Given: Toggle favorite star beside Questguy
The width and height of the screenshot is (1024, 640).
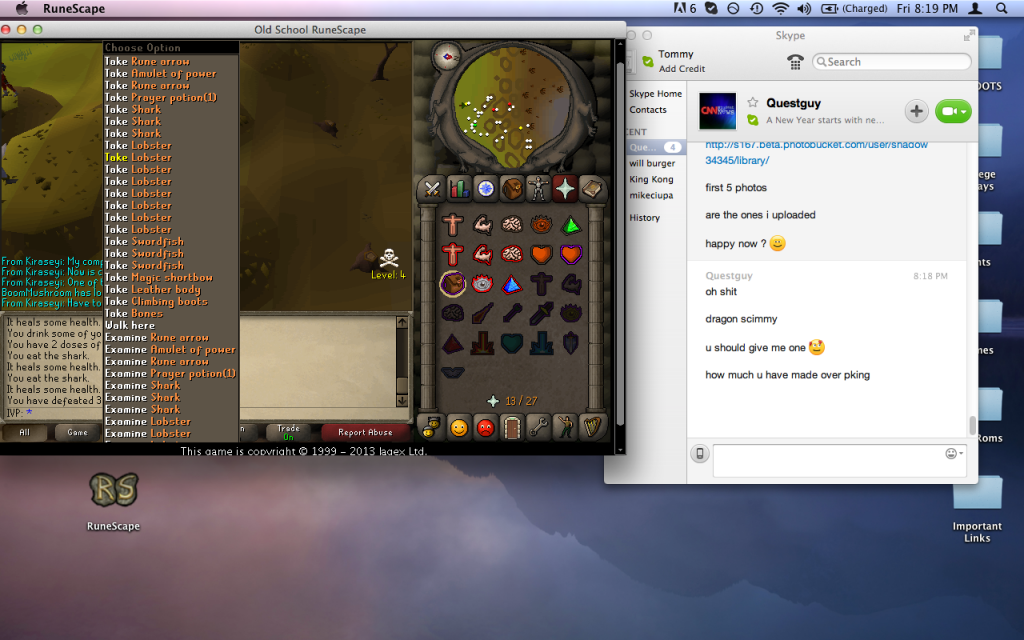Looking at the screenshot, I should 752,102.
